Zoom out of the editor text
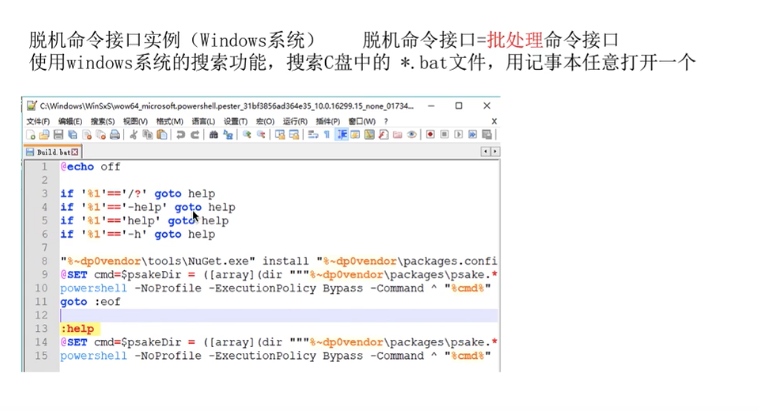 pos(261,135)
